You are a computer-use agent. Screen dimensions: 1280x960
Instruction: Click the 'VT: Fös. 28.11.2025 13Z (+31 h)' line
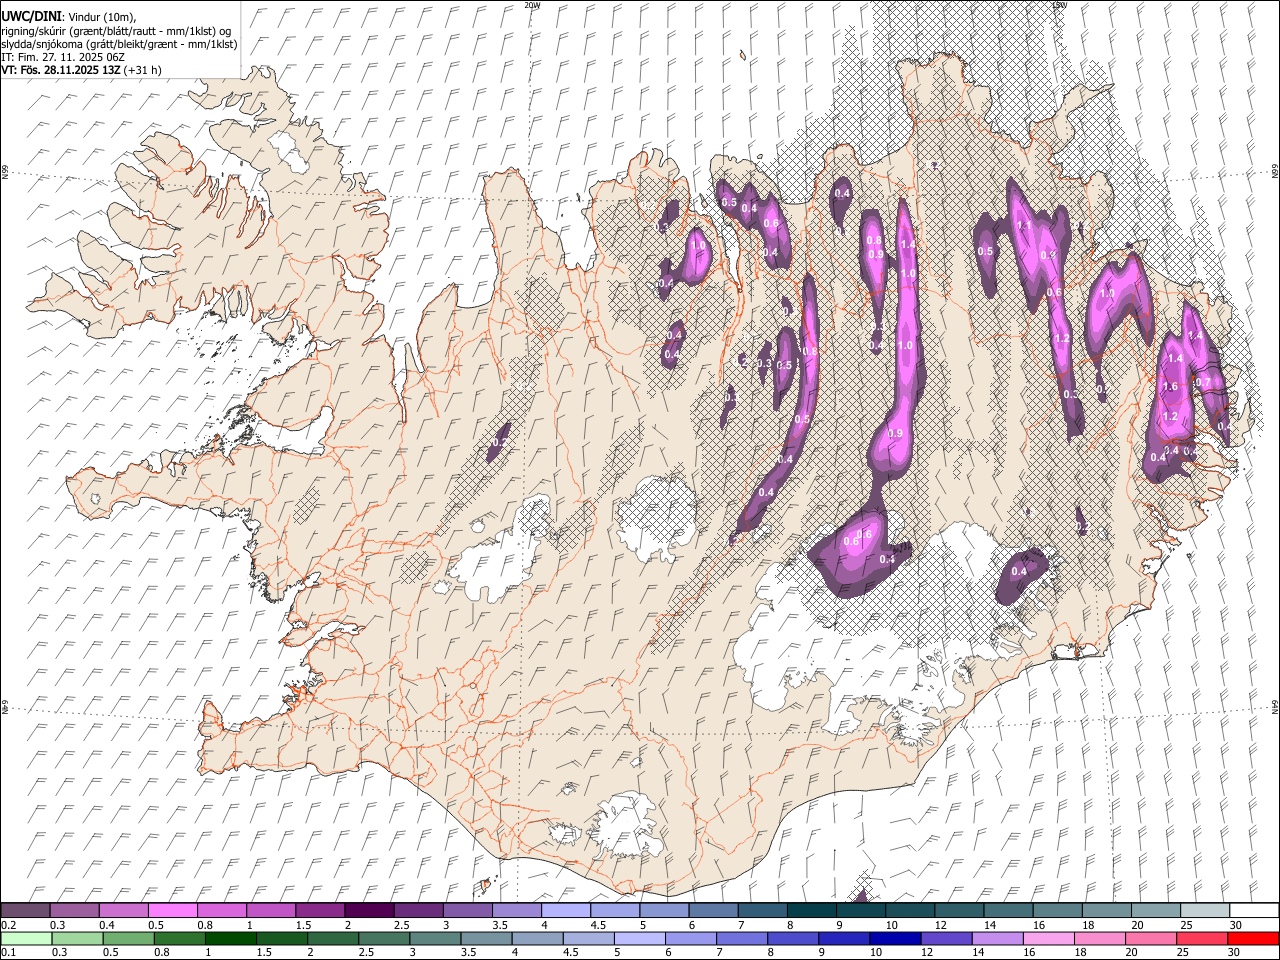[82, 70]
